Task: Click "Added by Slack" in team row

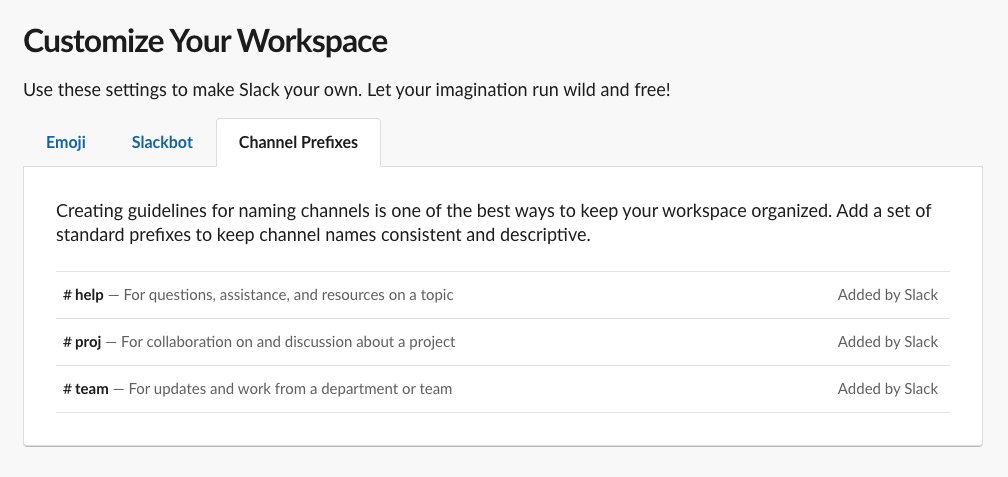Action: point(887,389)
